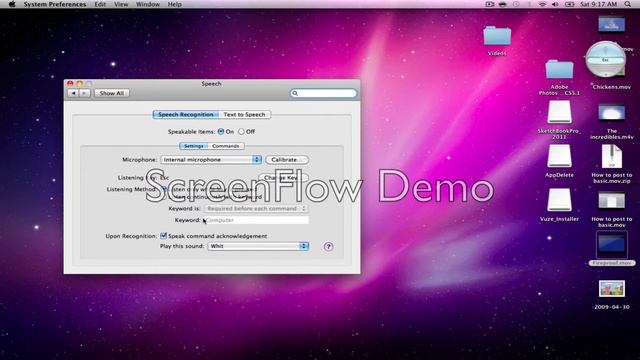Toggle Speak command acknowledgement checkbox

click(x=164, y=236)
